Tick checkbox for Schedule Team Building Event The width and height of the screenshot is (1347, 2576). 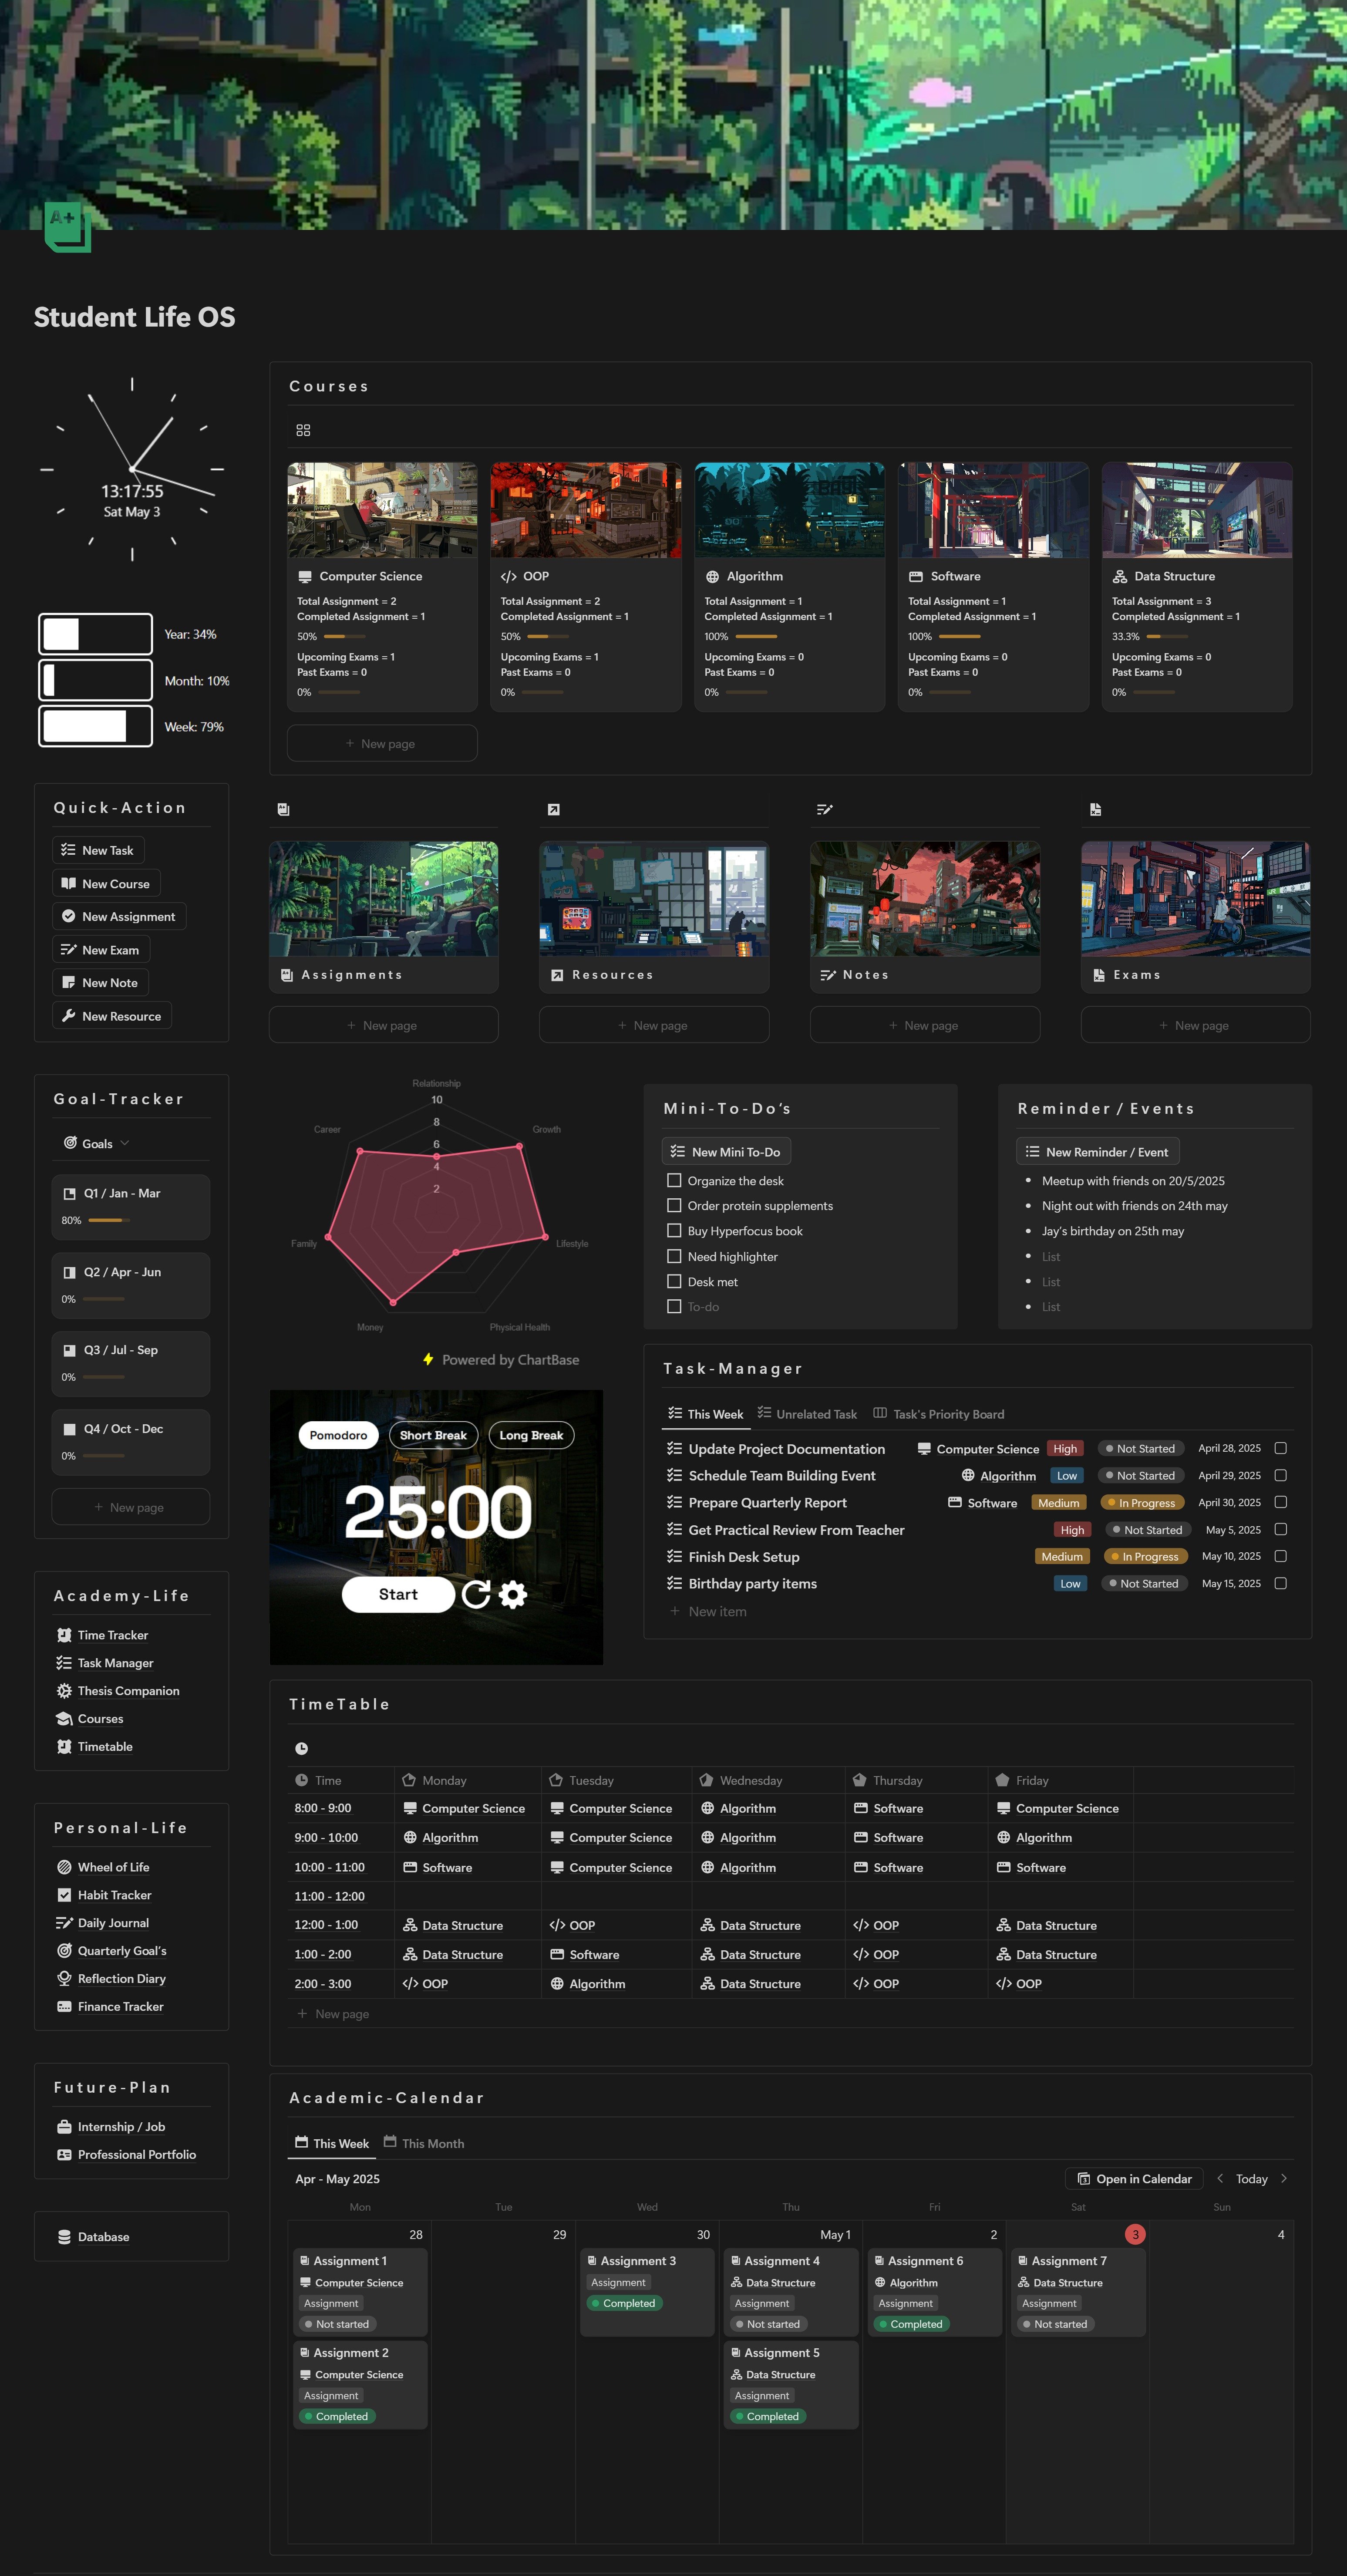click(x=1280, y=1475)
